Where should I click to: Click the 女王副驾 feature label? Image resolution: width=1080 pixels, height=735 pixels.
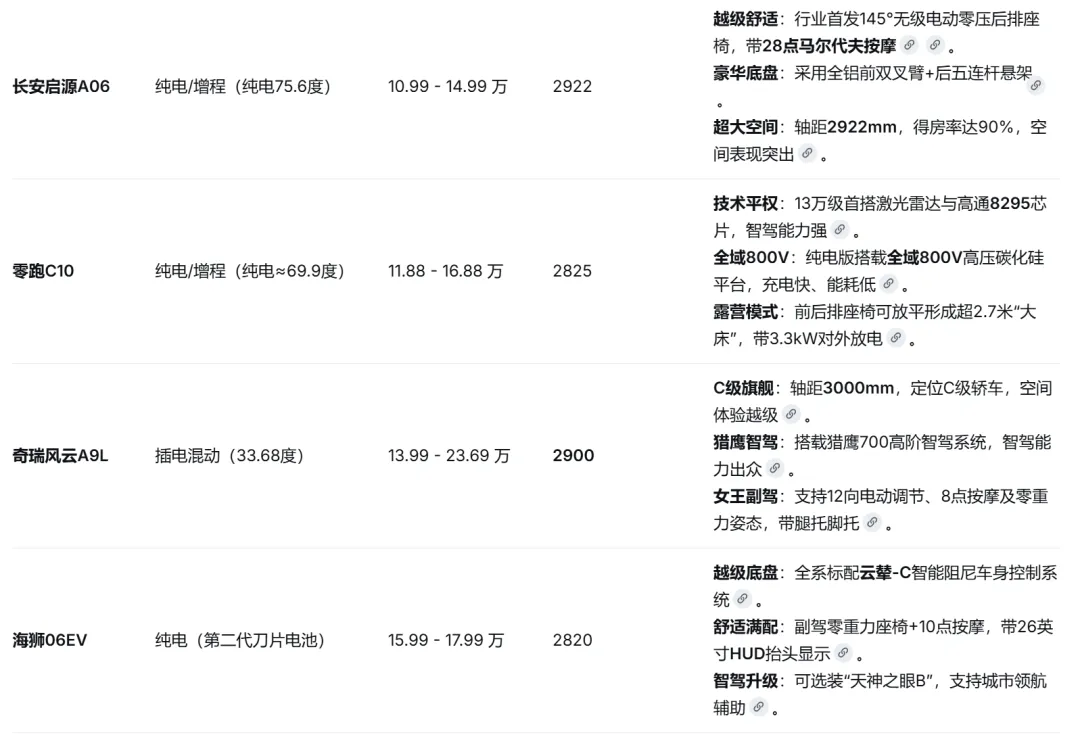click(745, 496)
